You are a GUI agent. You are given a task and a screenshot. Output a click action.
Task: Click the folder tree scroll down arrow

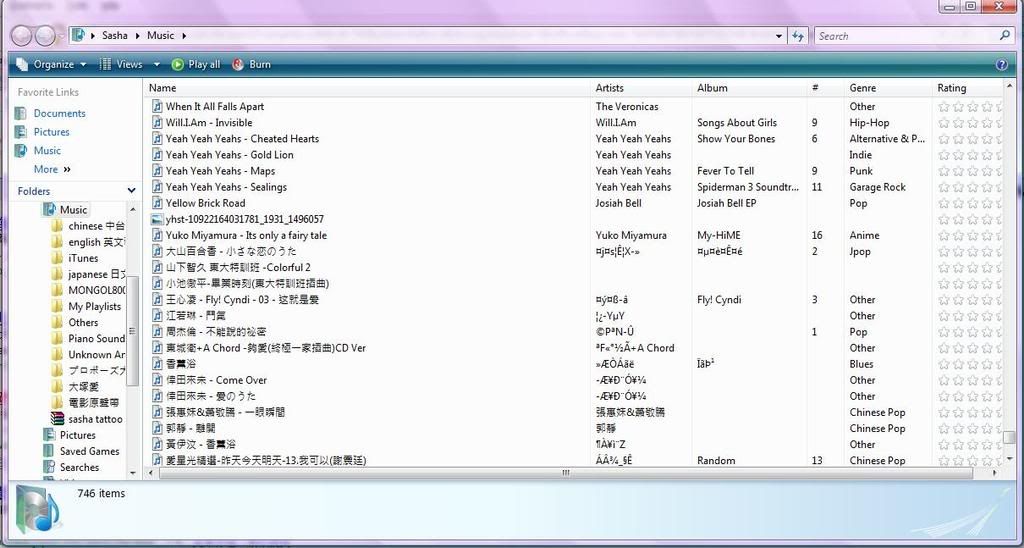[x=133, y=473]
